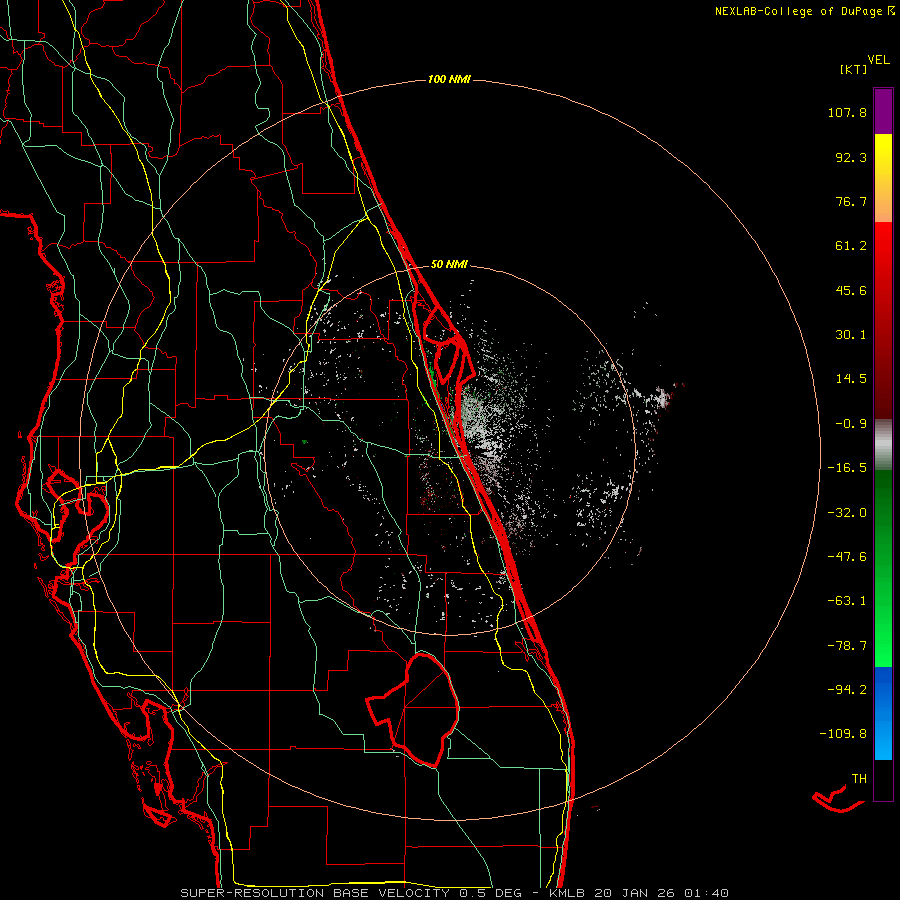Image resolution: width=900 pixels, height=900 pixels.
Task: Click the 14.5 legend value
Action: tap(851, 379)
